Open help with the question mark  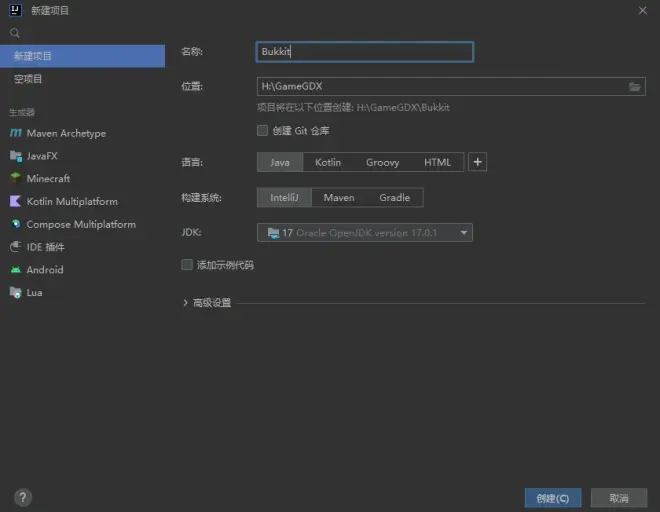point(23,497)
